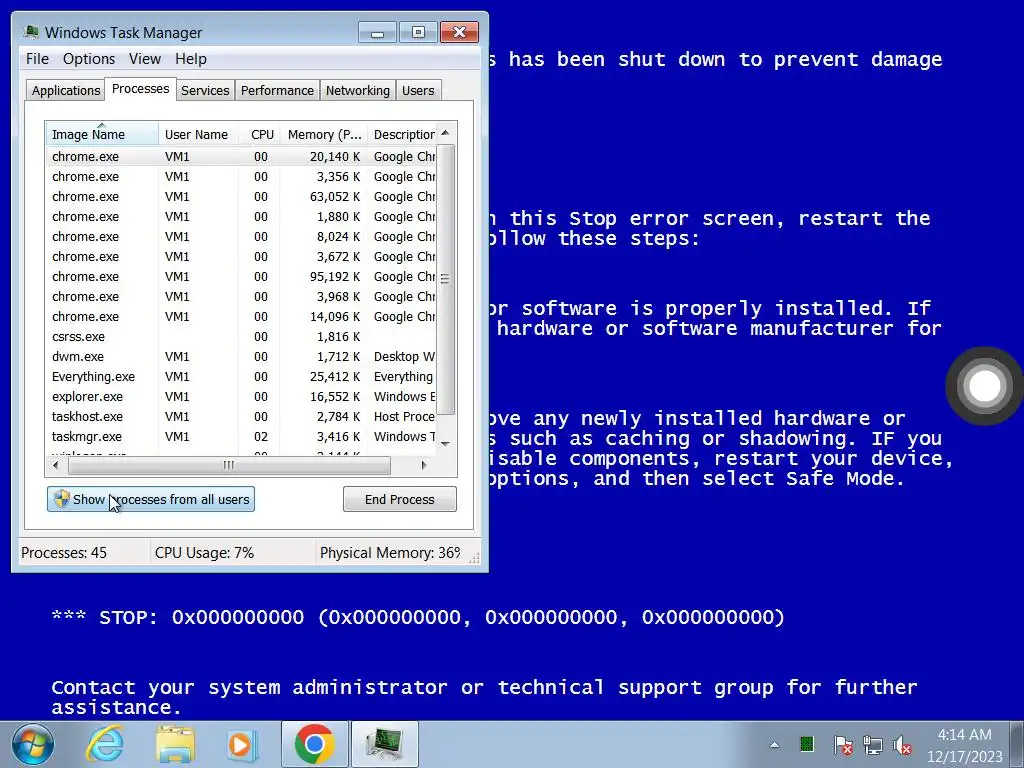This screenshot has height=768, width=1024.
Task: Select the csrss.exe process row
Action: [x=240, y=337]
